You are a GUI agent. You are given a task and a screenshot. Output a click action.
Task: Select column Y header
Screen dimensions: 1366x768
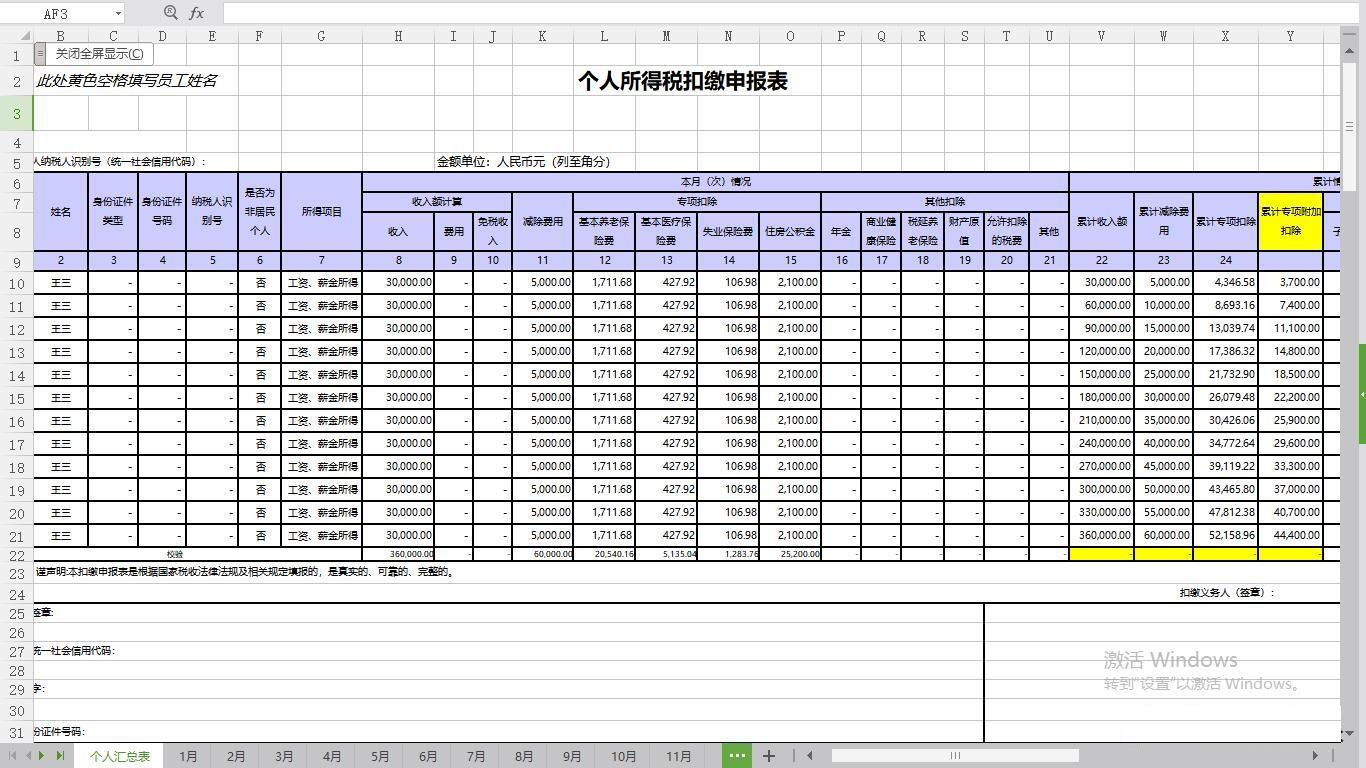click(1290, 36)
